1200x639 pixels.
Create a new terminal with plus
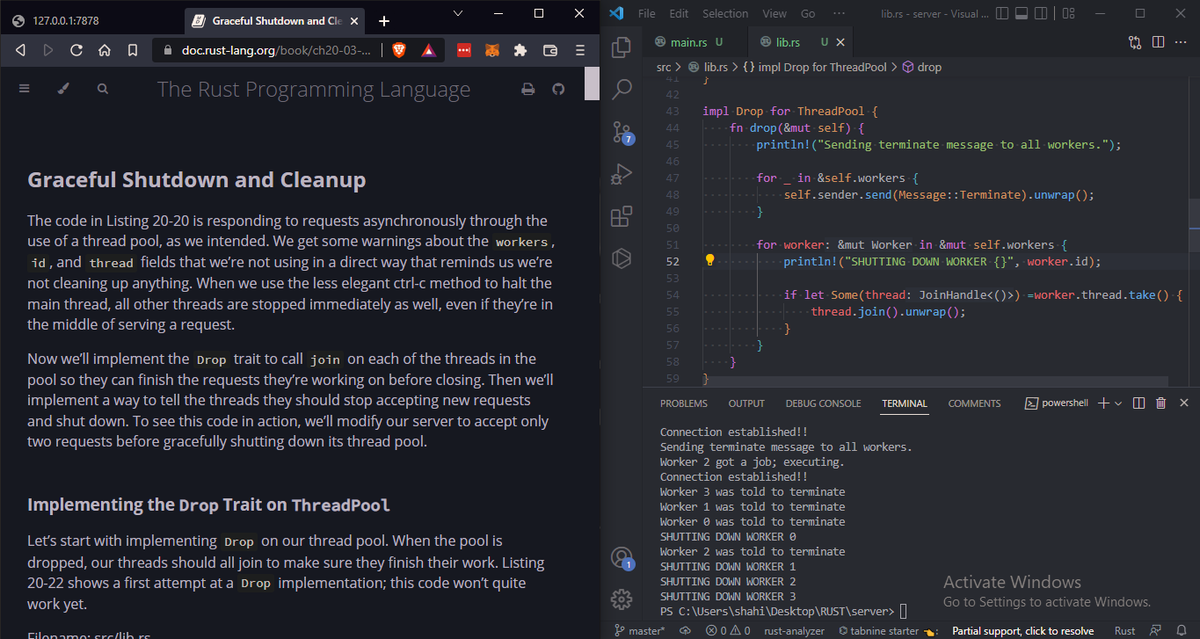pyautogui.click(x=1103, y=403)
